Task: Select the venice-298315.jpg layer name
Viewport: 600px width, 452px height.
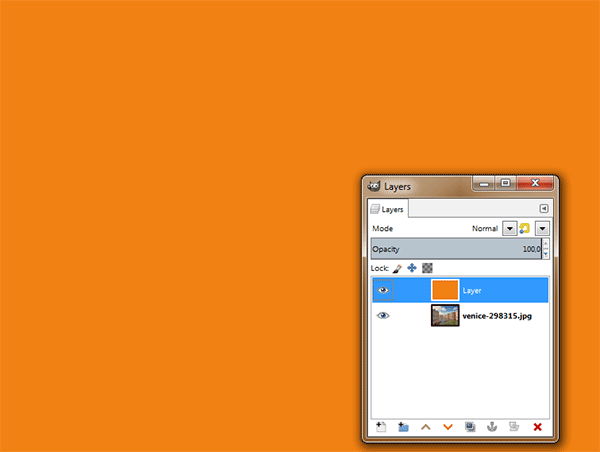Action: tap(497, 316)
